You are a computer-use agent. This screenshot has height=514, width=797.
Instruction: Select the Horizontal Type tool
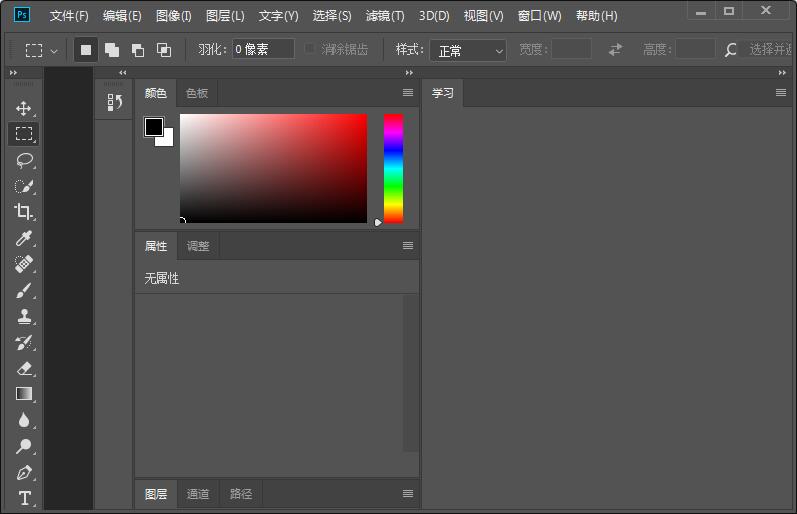pyautogui.click(x=24, y=498)
